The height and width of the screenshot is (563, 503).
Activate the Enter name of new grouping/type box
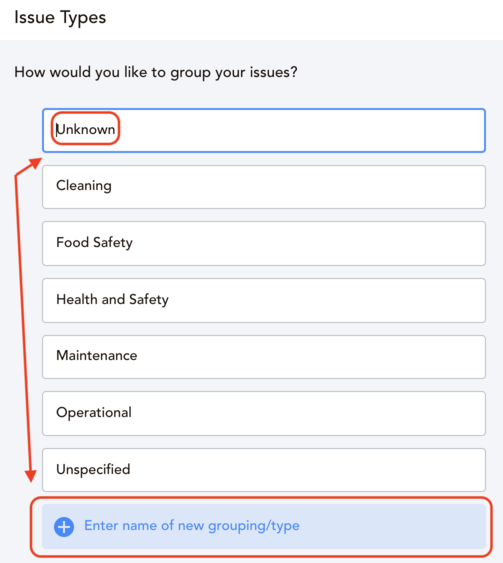coord(264,526)
